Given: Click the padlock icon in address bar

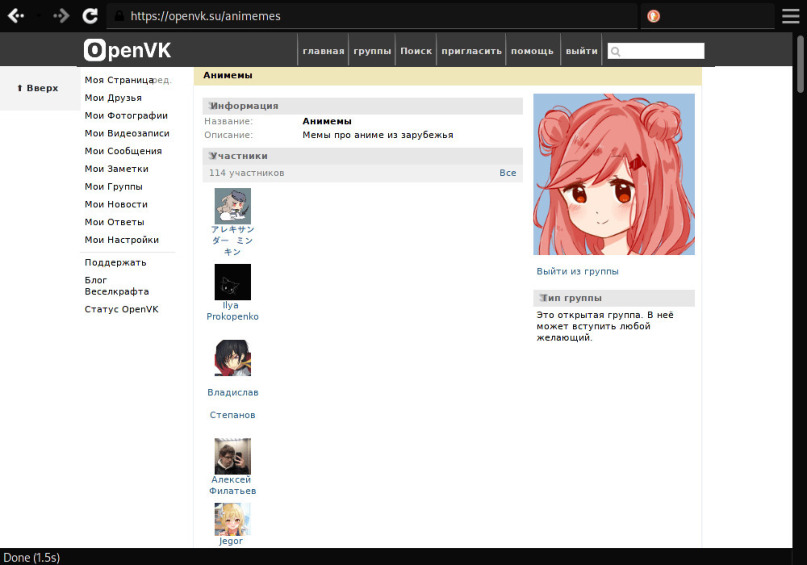Looking at the screenshot, I should (119, 16).
